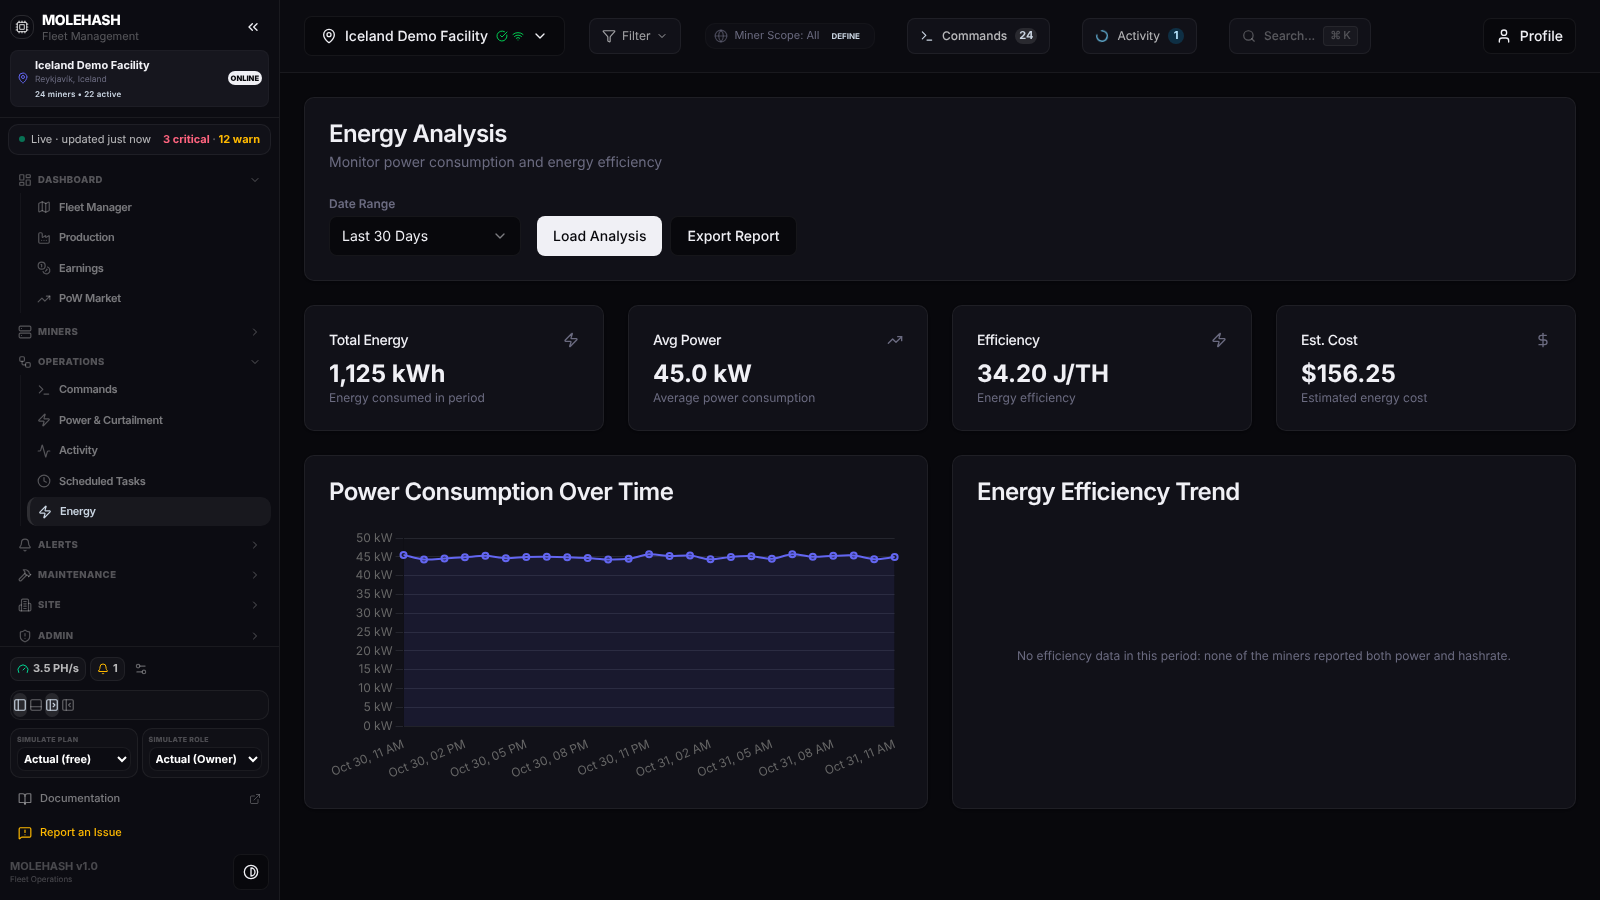1600x900 pixels.
Task: Open the Simulate Role dropdown
Action: click(206, 759)
